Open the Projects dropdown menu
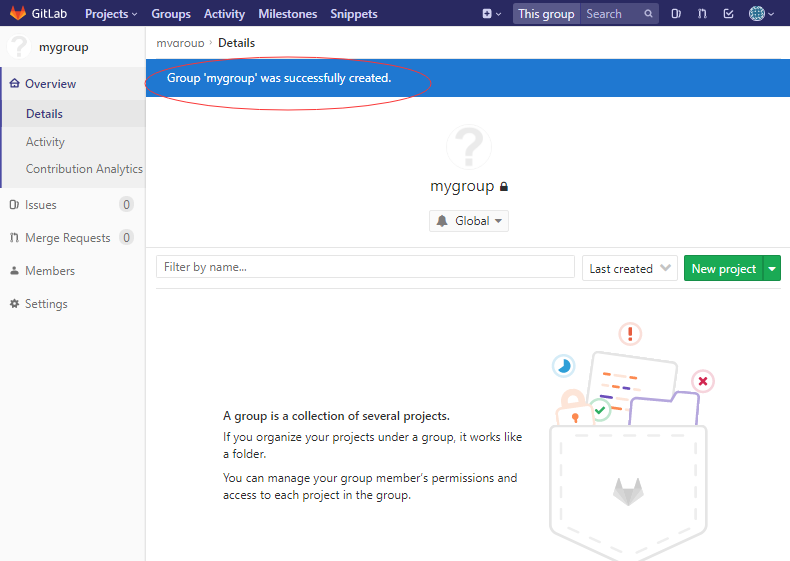 pos(111,14)
